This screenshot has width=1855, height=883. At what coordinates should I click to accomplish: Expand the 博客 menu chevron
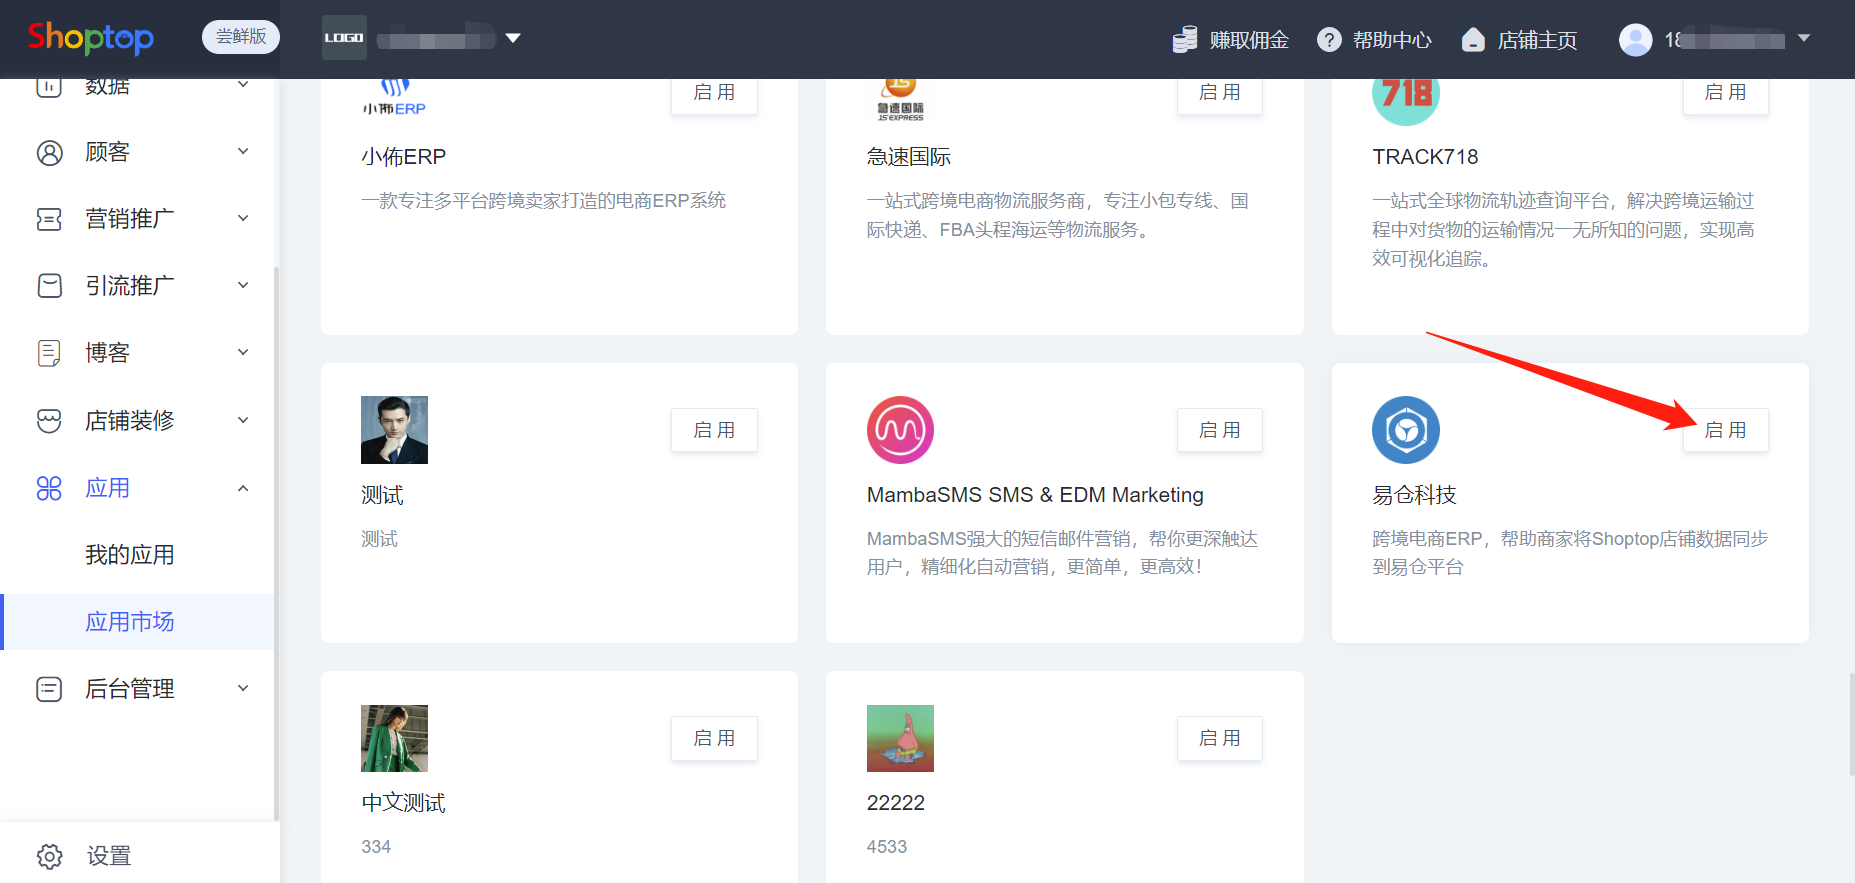coord(243,352)
